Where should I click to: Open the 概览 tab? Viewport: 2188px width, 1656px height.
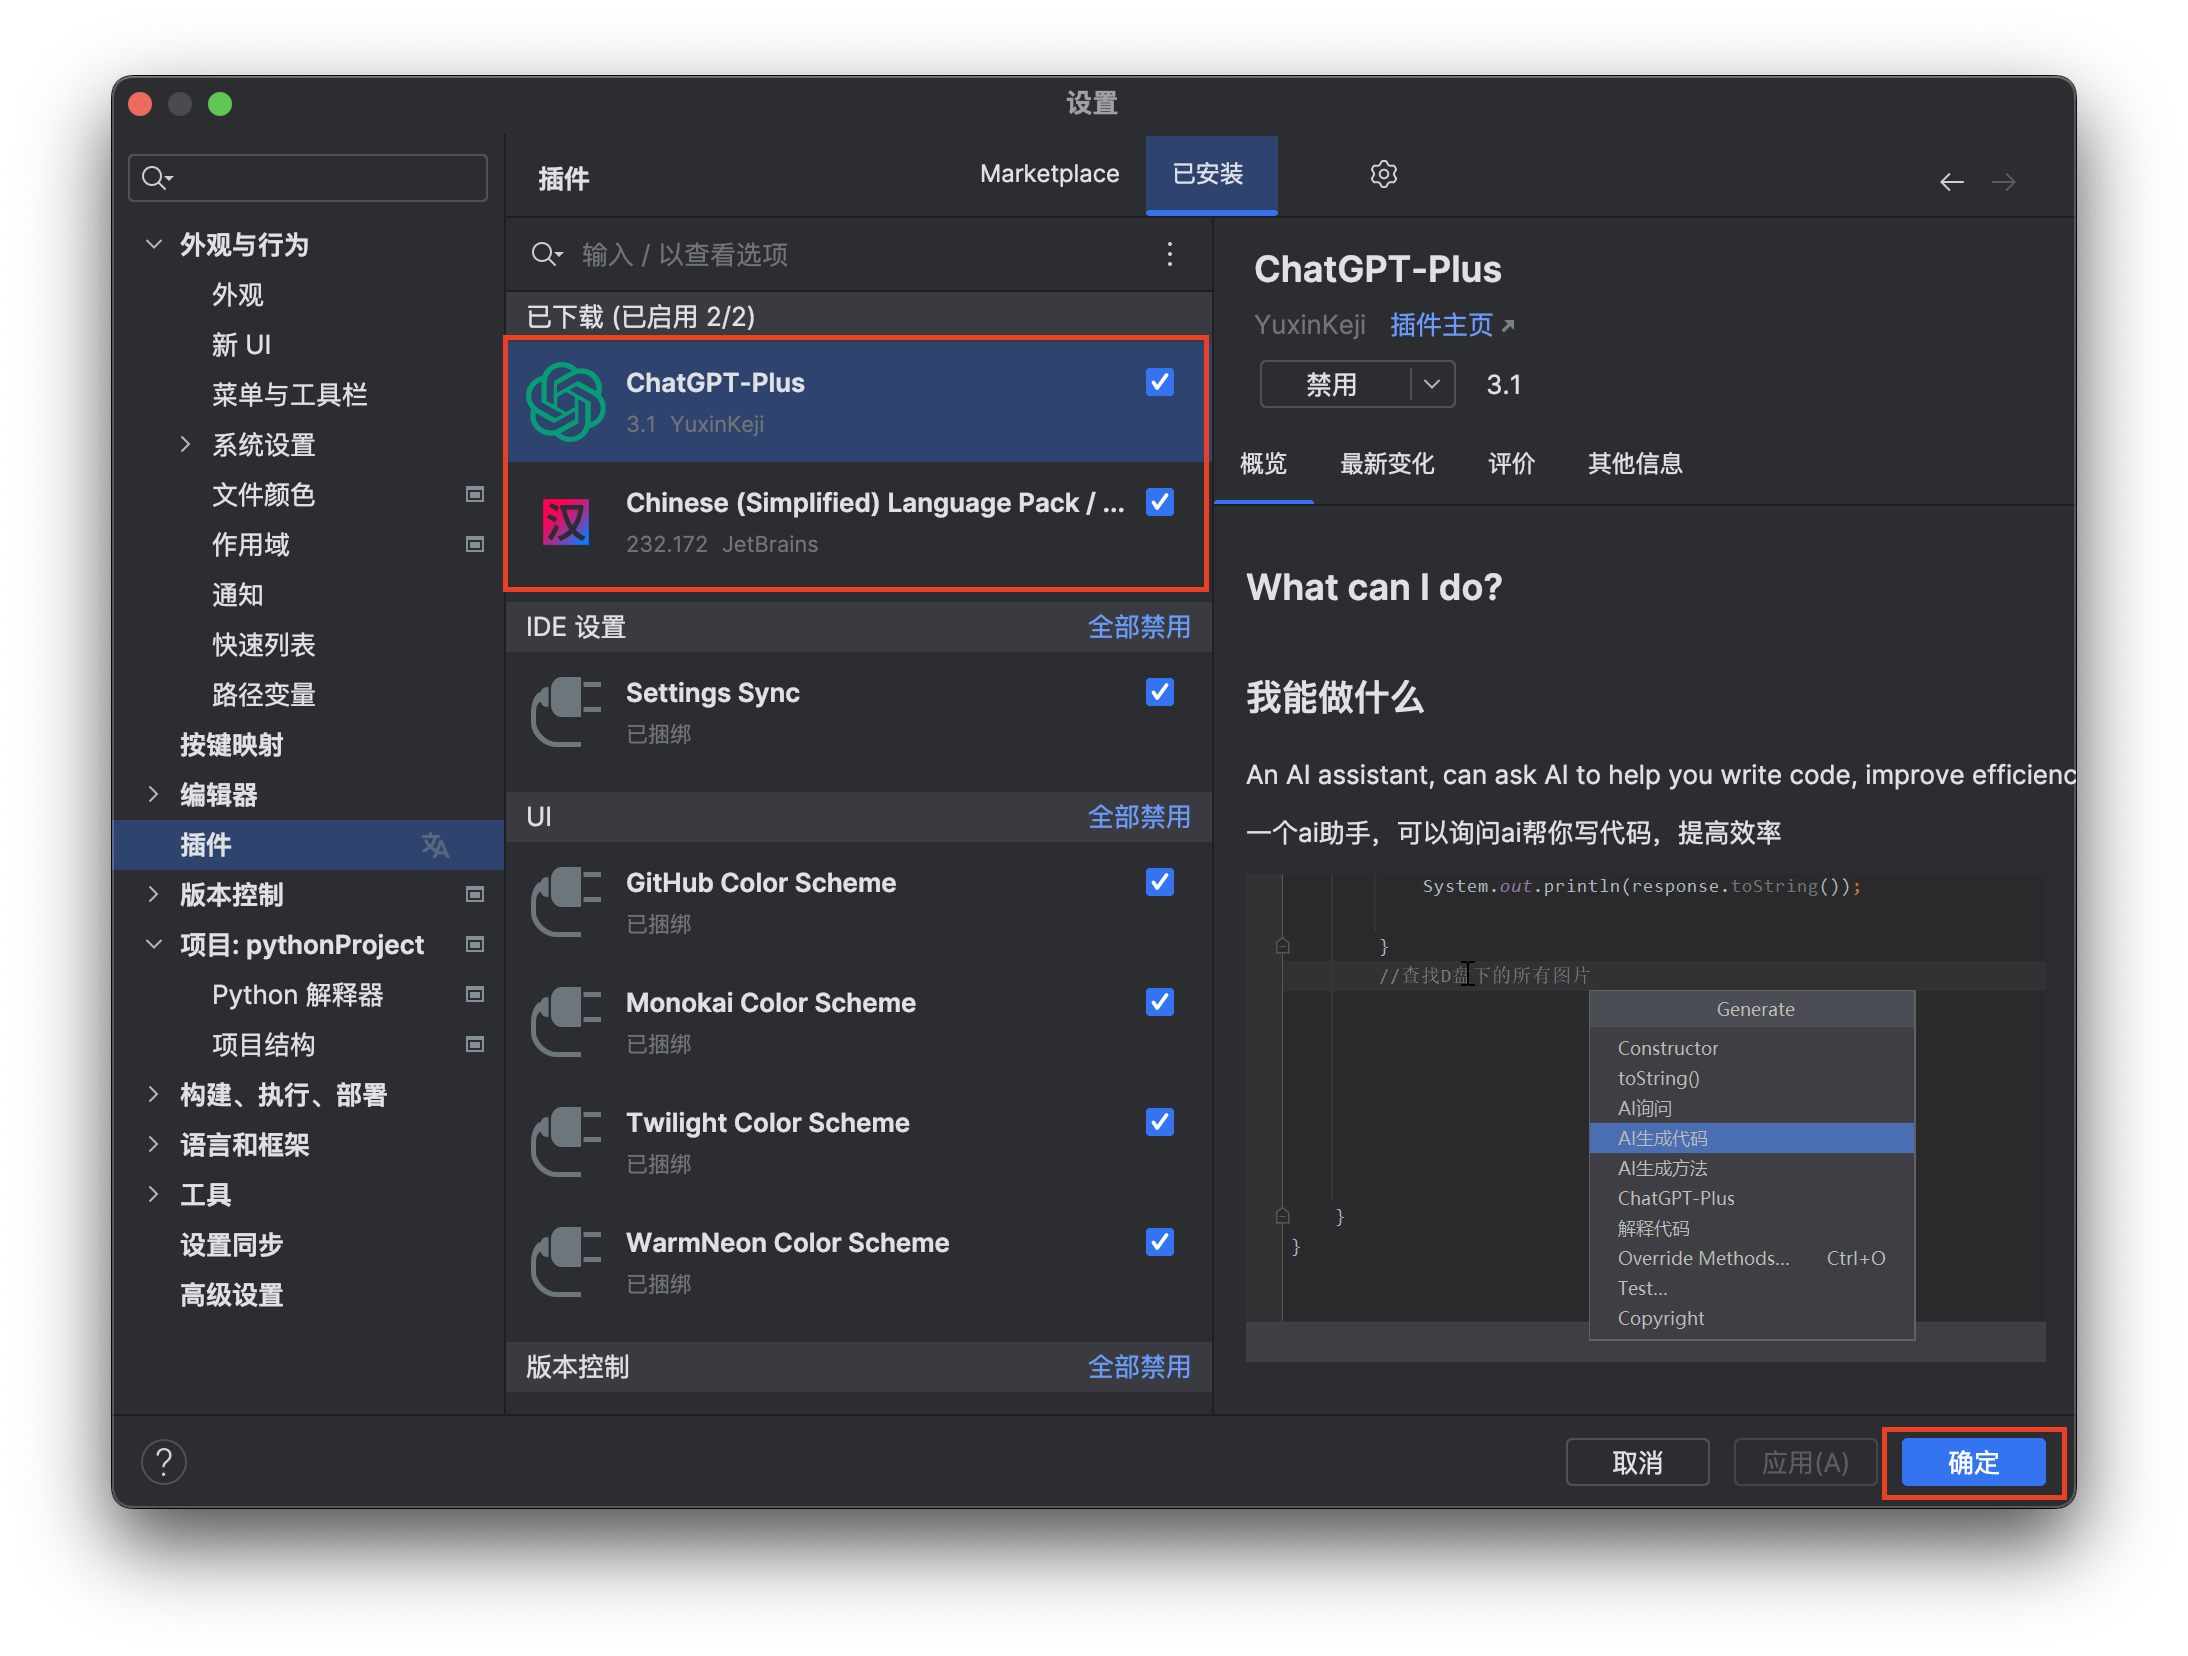[1263, 464]
